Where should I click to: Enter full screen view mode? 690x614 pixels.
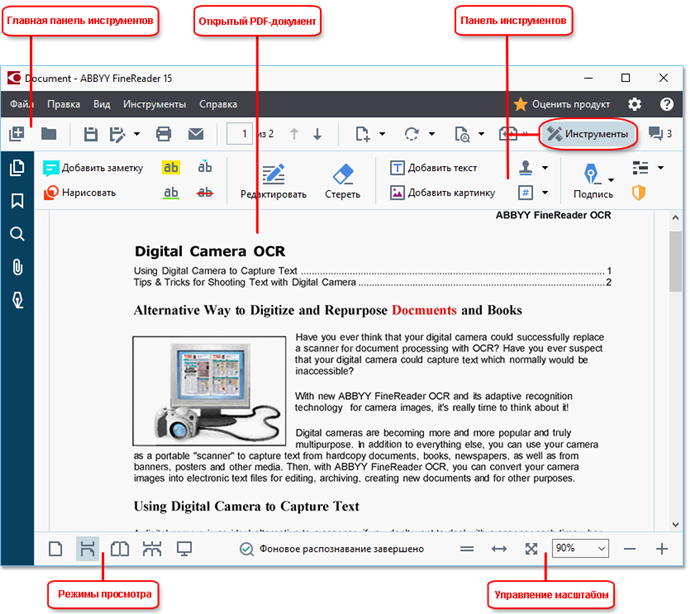[x=184, y=549]
